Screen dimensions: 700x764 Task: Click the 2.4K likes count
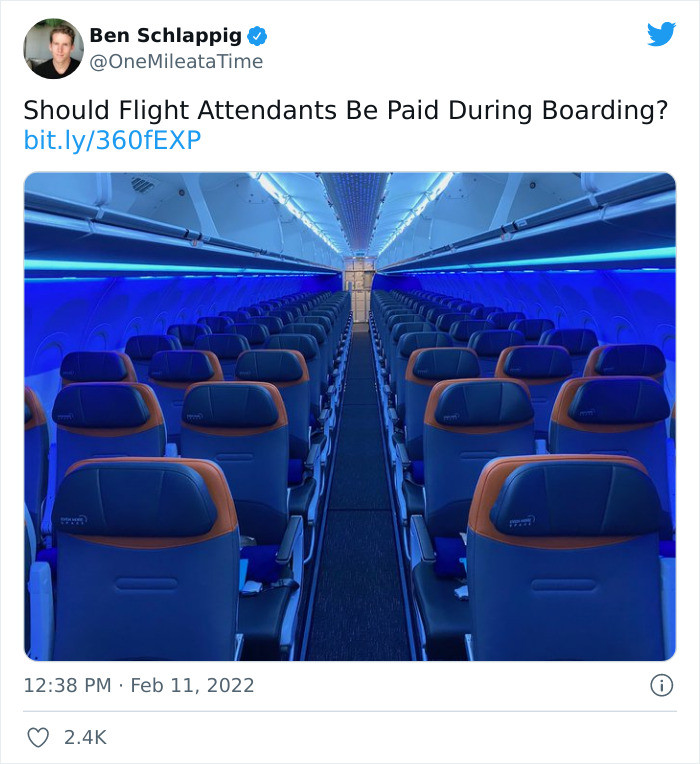pyautogui.click(x=85, y=738)
